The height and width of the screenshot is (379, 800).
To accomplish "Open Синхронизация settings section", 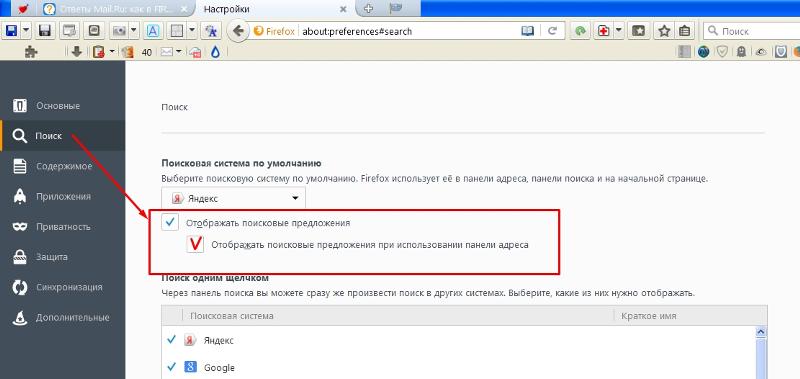I will [x=62, y=287].
